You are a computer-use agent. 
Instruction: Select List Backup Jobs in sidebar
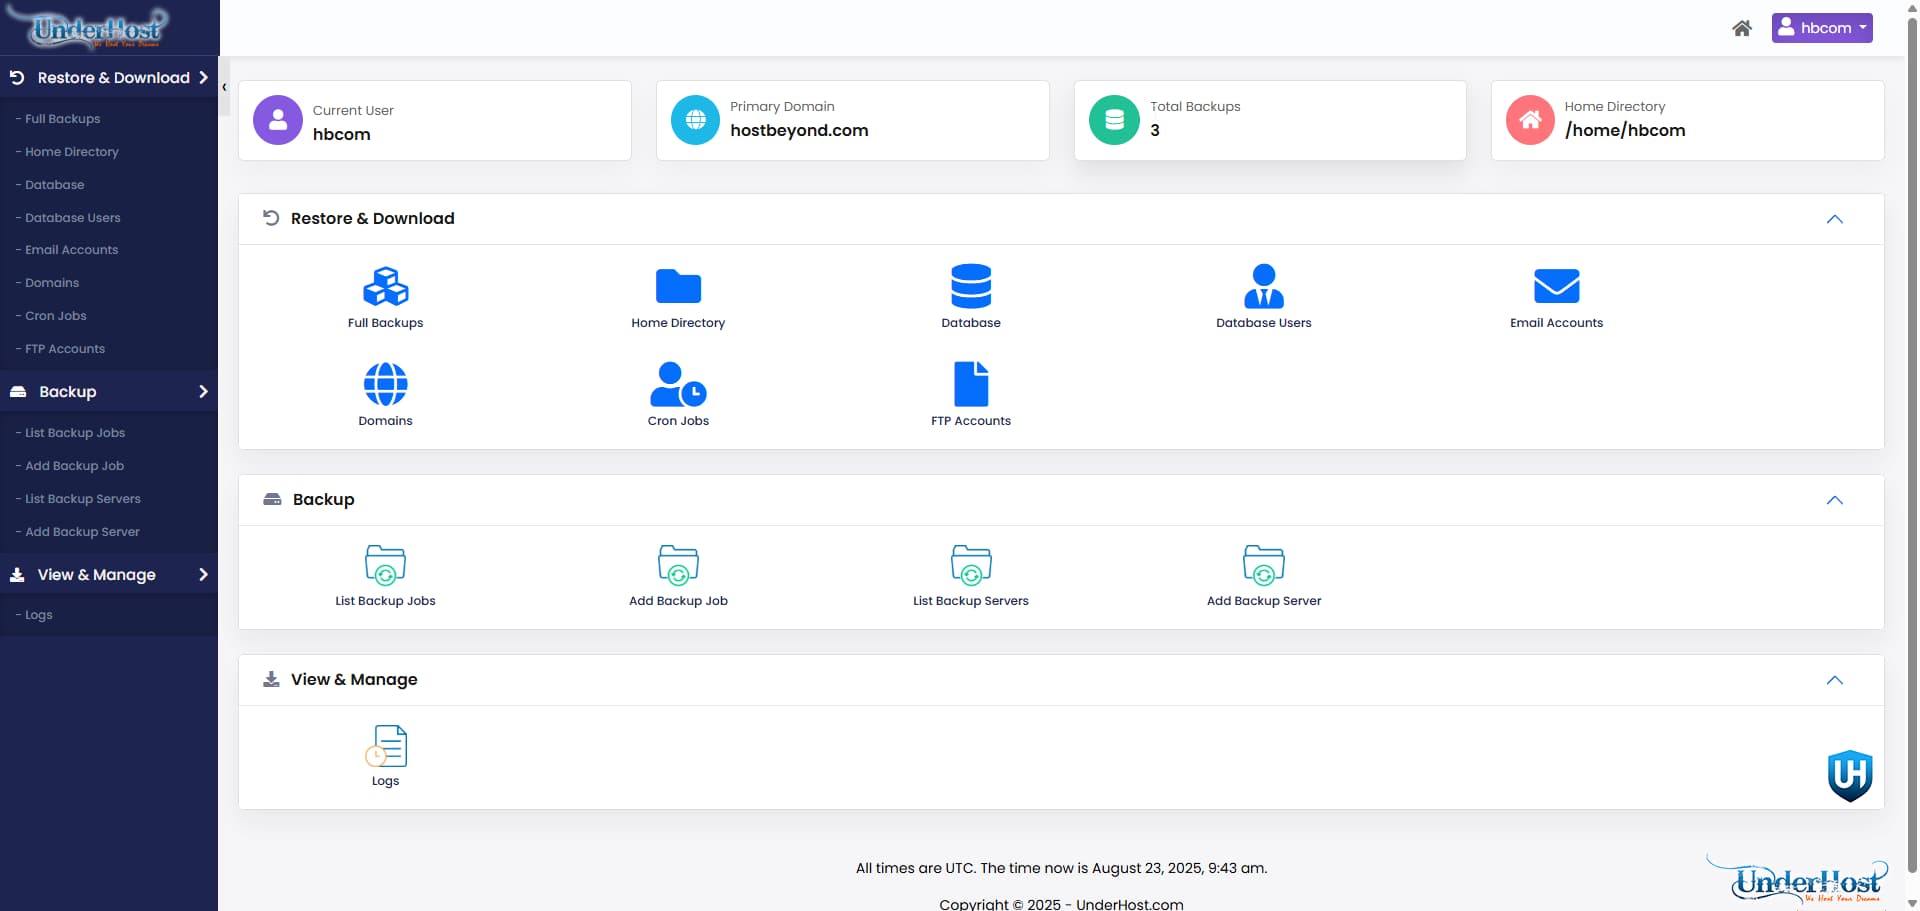[75, 433]
